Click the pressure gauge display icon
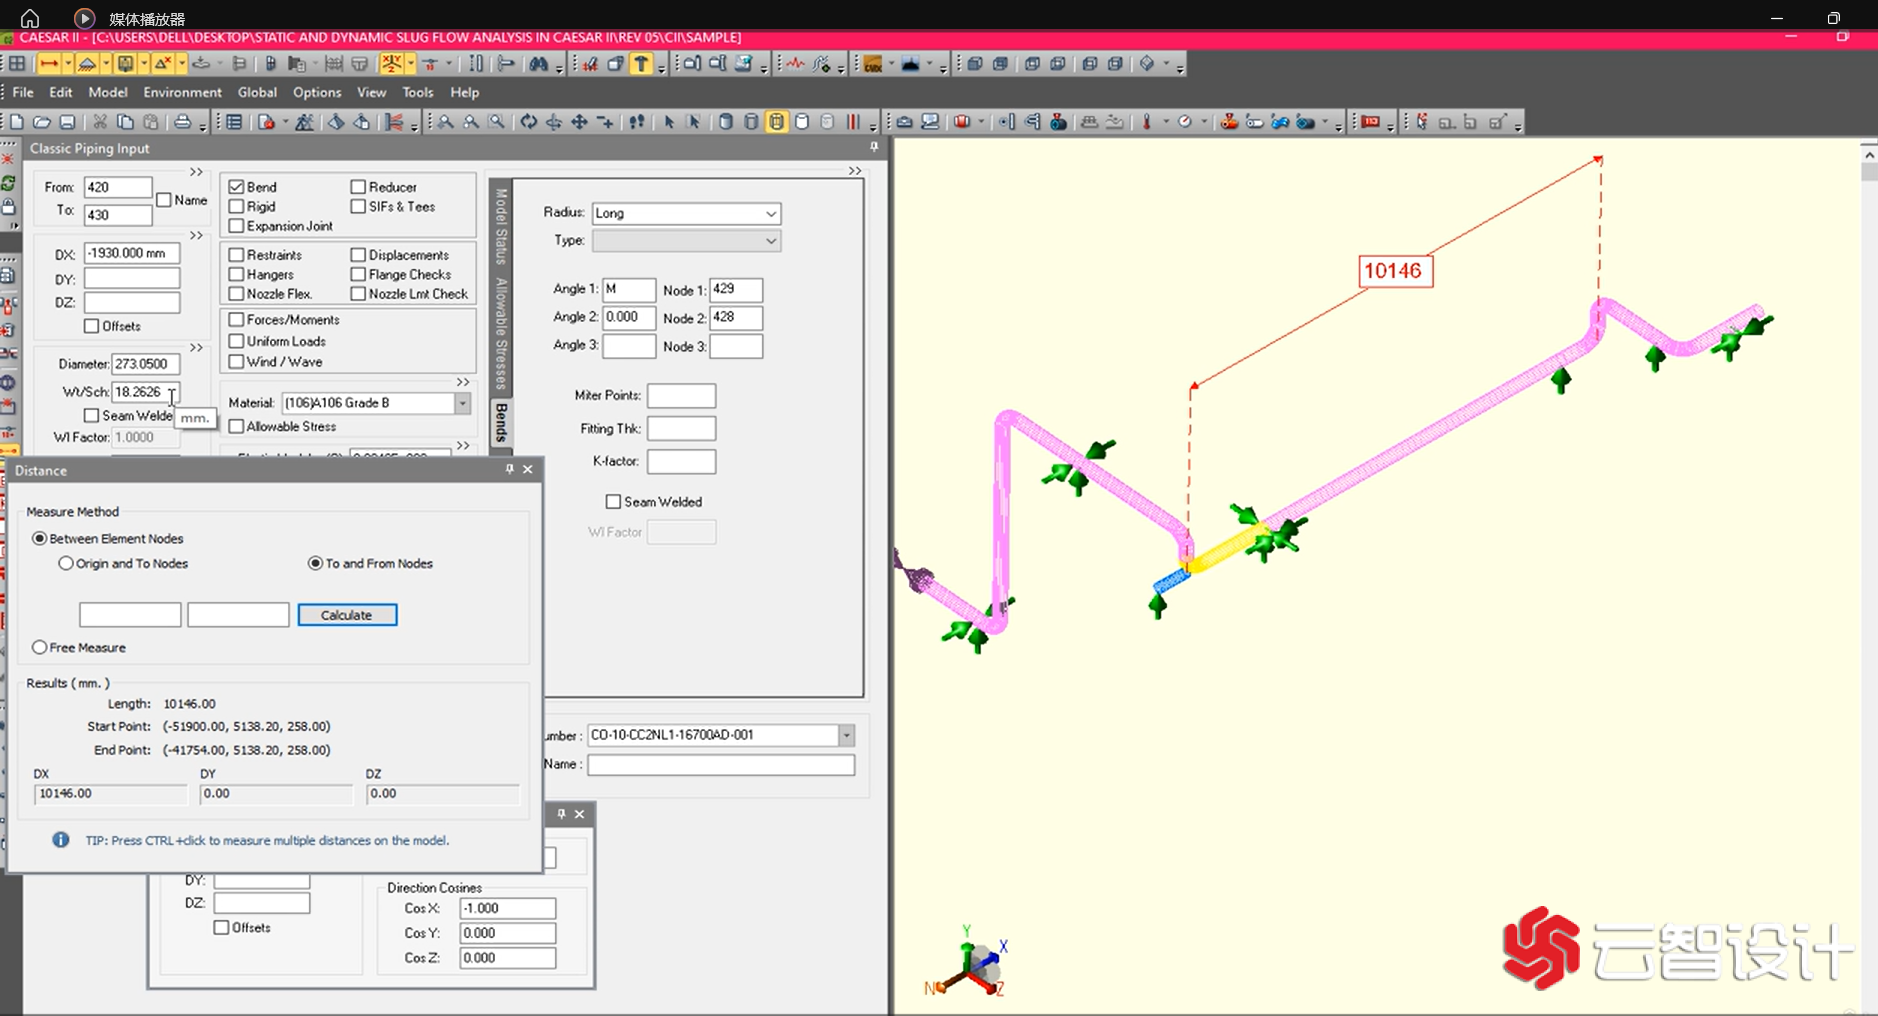This screenshot has width=1878, height=1016. pyautogui.click(x=1185, y=122)
